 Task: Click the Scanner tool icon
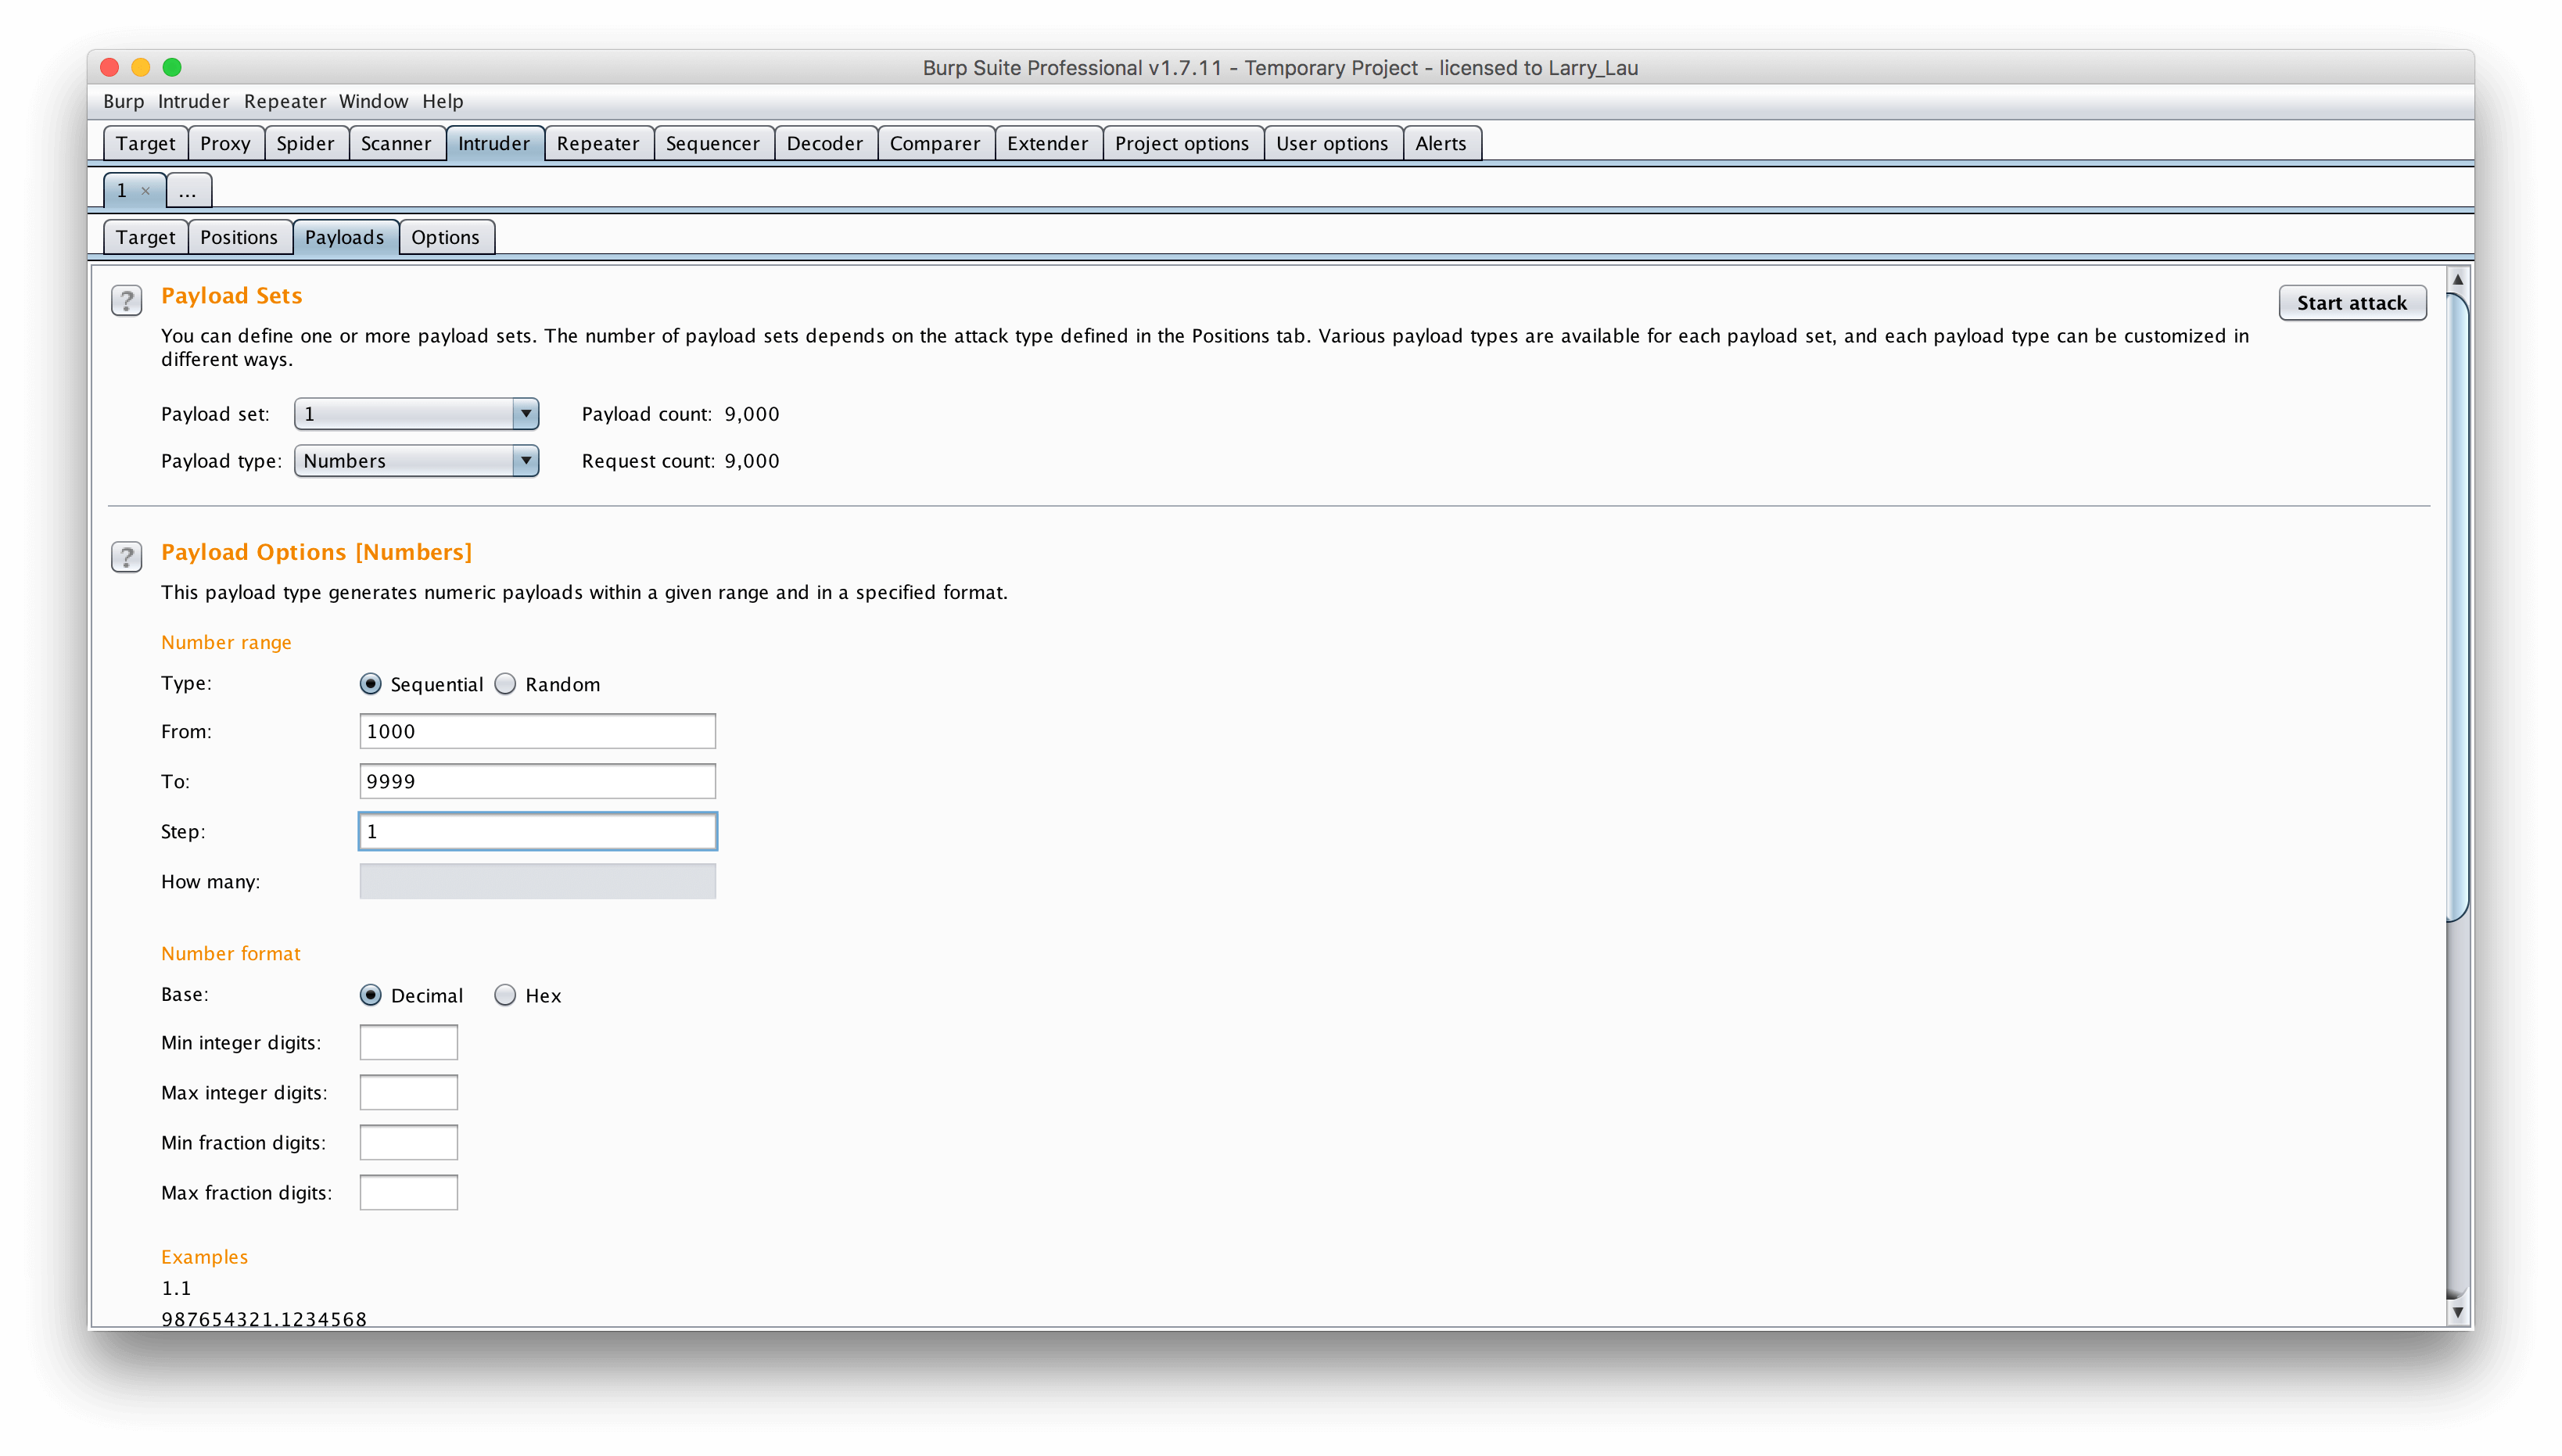(396, 142)
